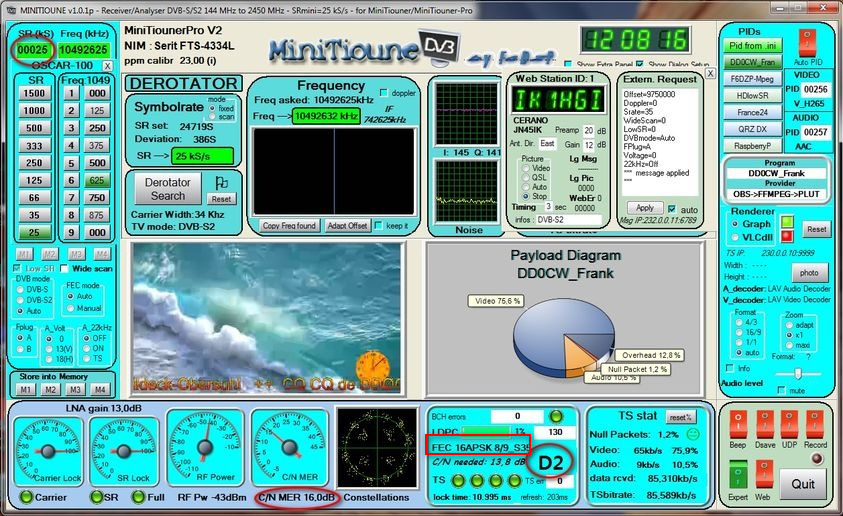Image resolution: width=843 pixels, height=516 pixels.
Task: Click the SR Lock gauge knob
Action: (124, 450)
